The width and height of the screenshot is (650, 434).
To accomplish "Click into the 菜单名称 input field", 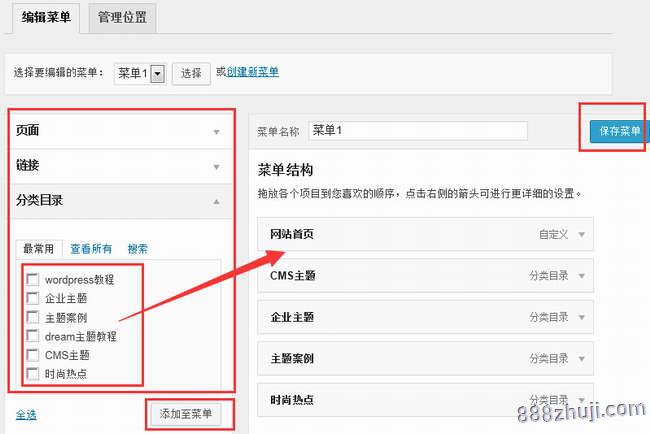I will tap(418, 131).
